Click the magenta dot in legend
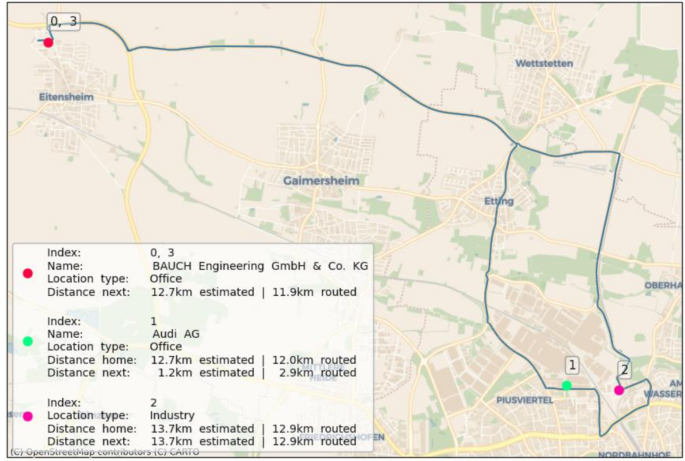Screen dimensions: 685x461 (x=28, y=416)
